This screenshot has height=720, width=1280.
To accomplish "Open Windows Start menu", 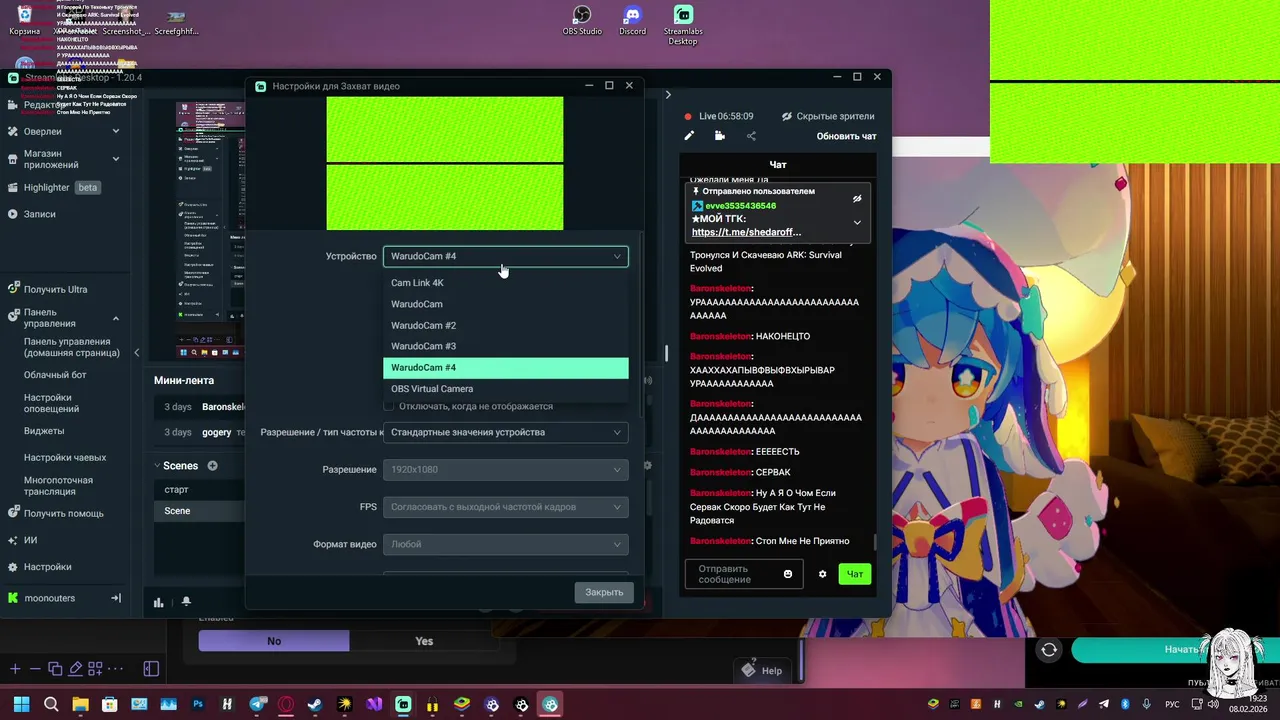I will point(21,704).
